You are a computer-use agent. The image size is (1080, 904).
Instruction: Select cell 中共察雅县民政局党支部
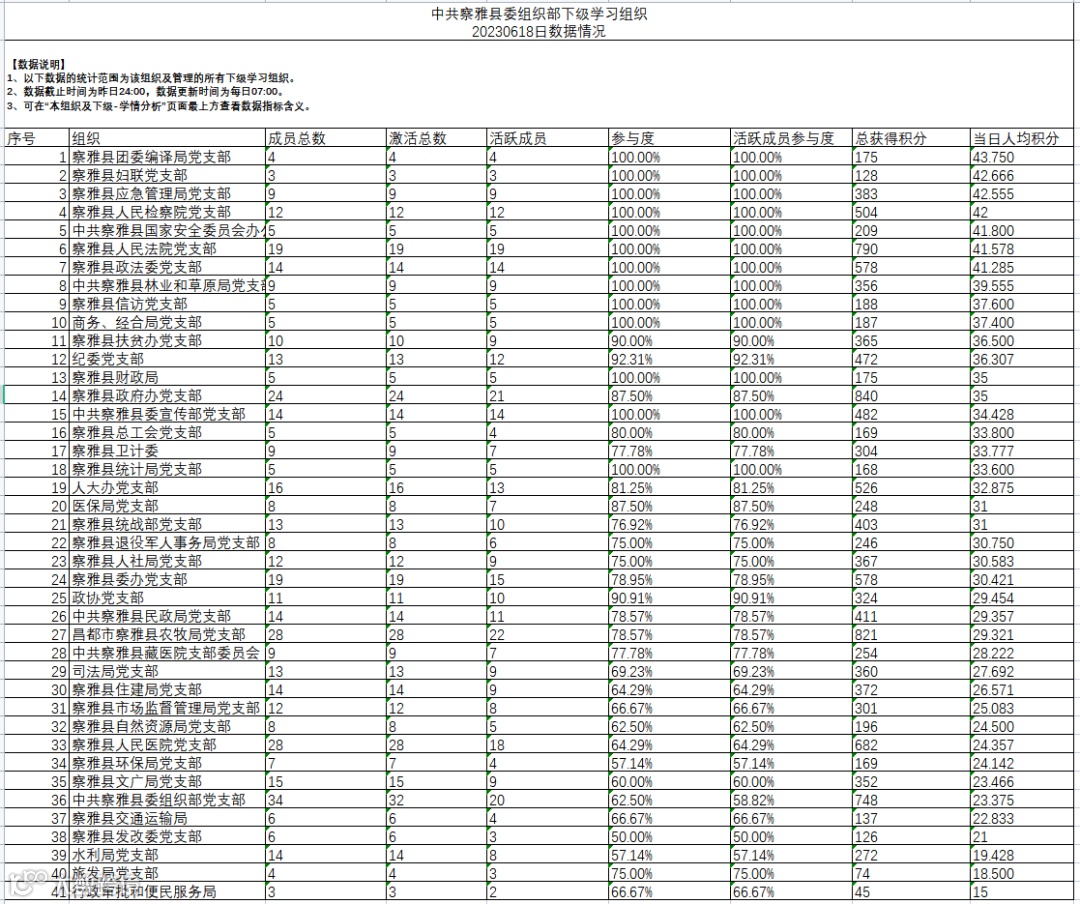click(x=167, y=616)
